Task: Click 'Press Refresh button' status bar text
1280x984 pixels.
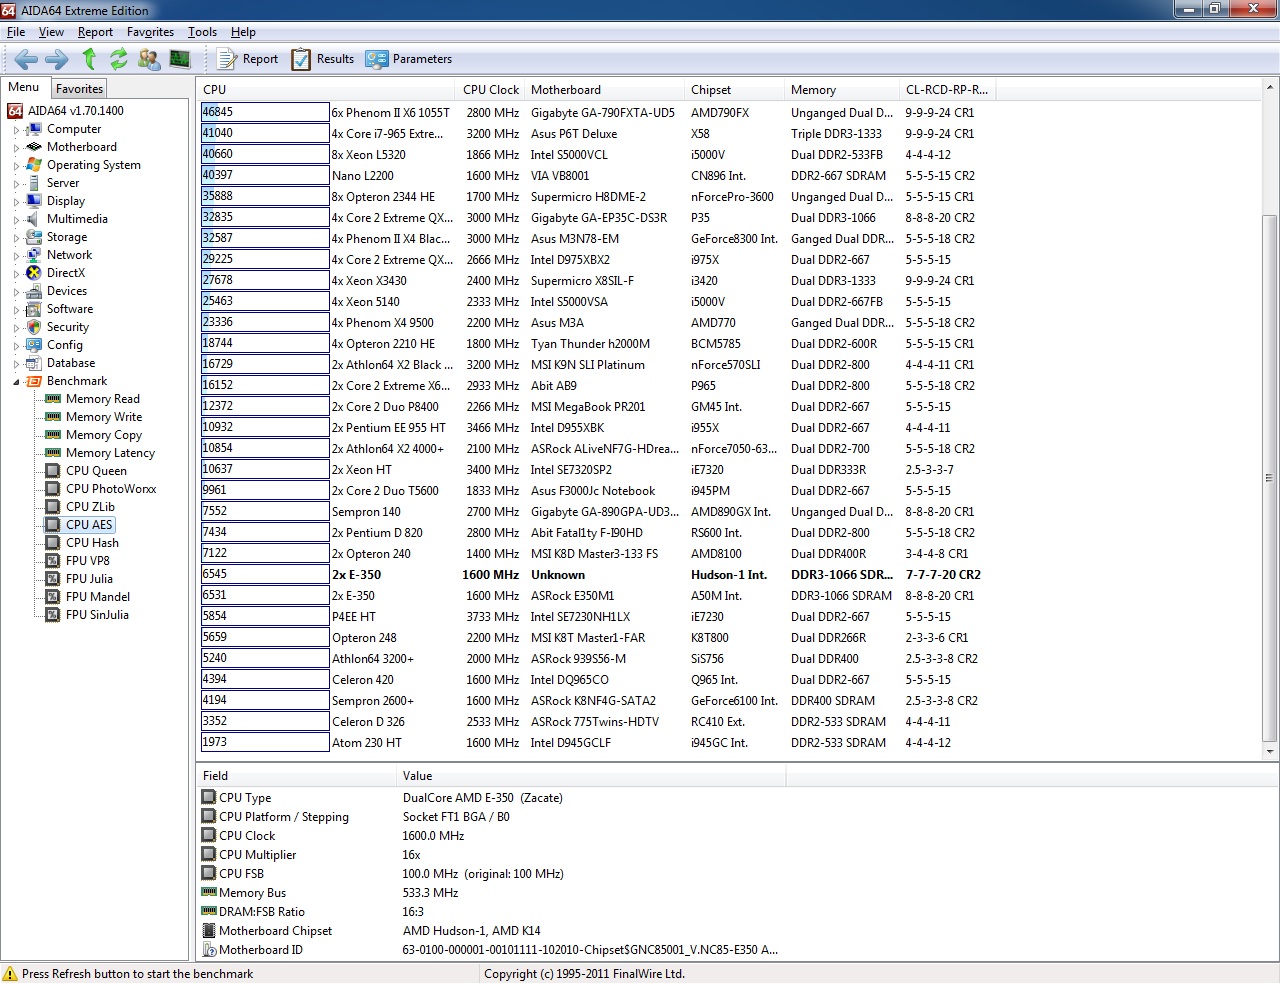Action: pos(137,974)
